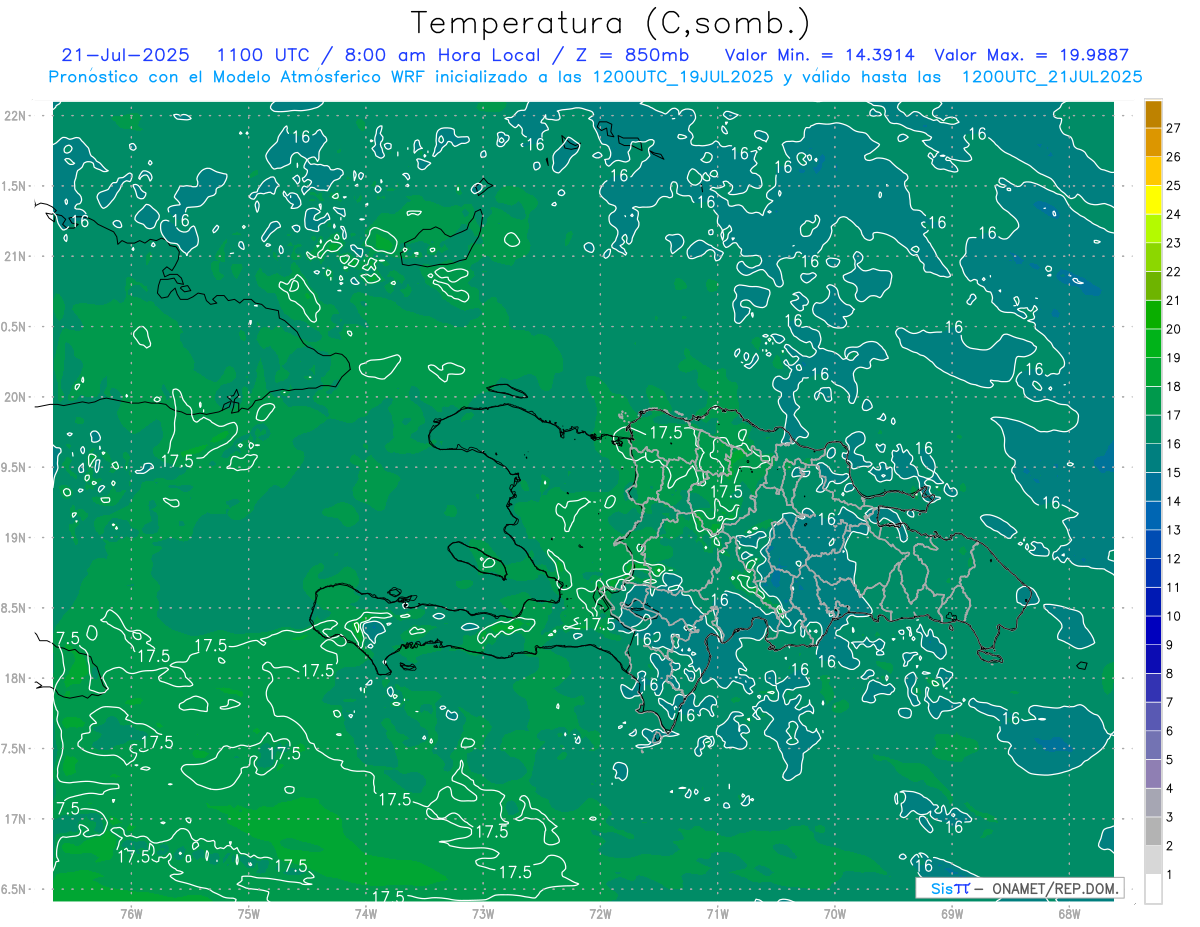Screen dimensions: 1200x927
Task: Click the color scale label 4
Action: pos(1170,789)
